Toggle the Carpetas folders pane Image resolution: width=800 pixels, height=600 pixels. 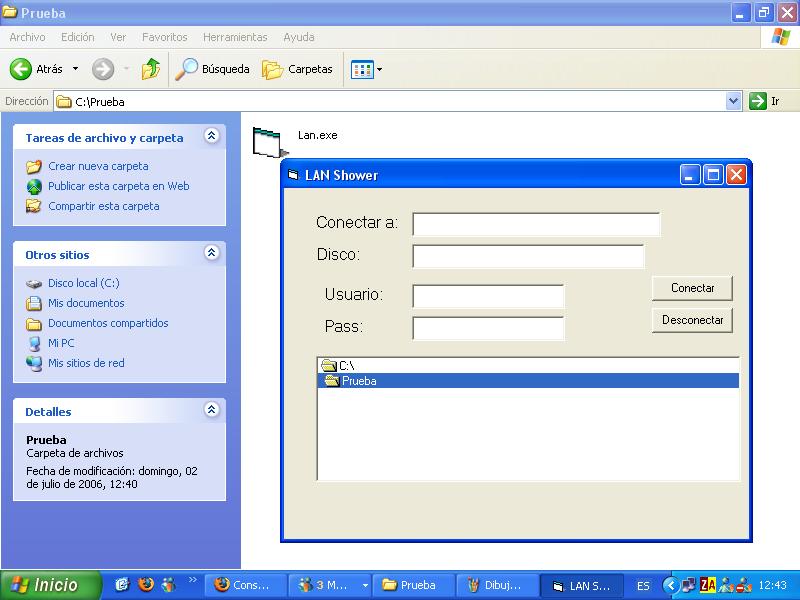297,69
